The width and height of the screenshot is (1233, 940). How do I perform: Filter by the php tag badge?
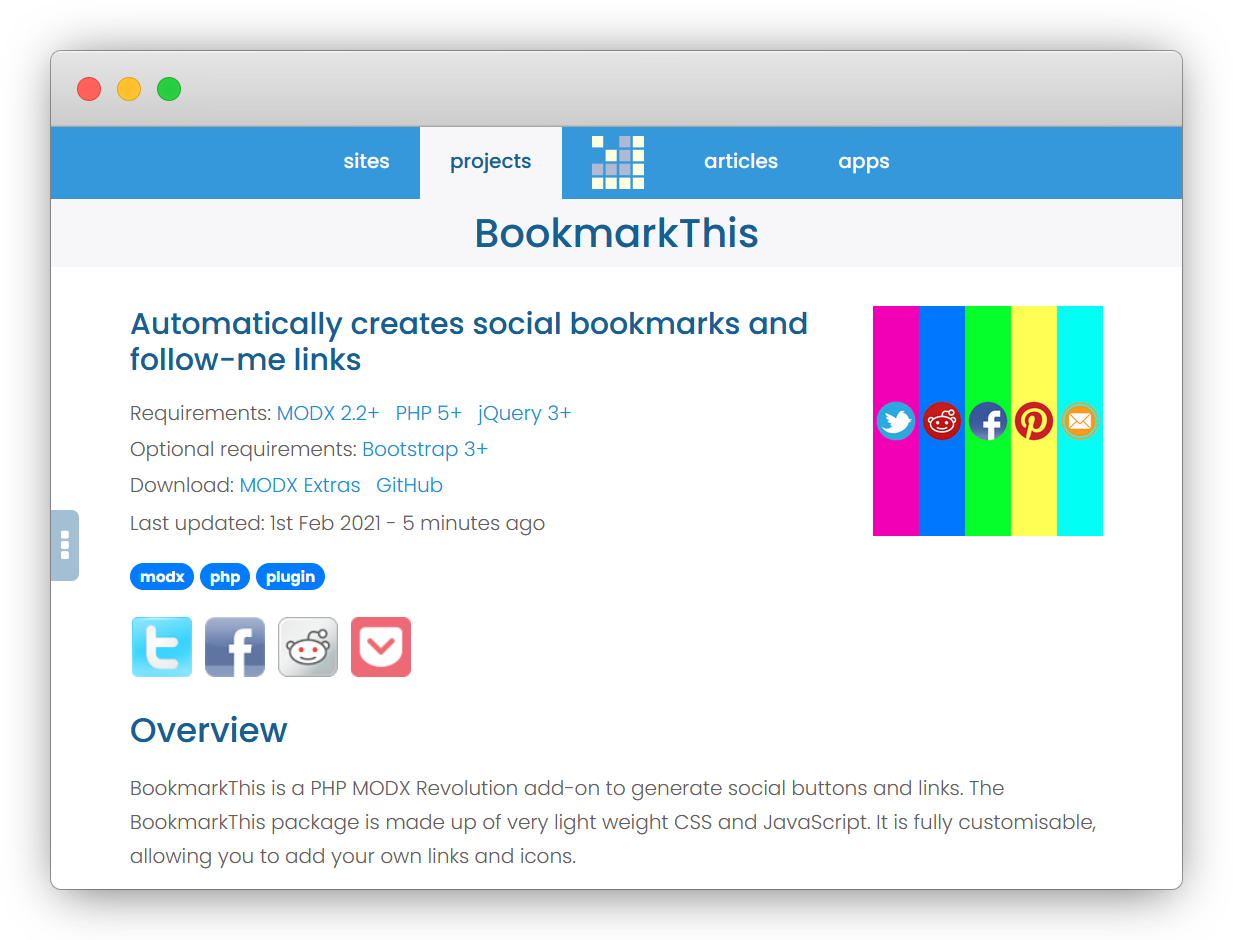(225, 577)
